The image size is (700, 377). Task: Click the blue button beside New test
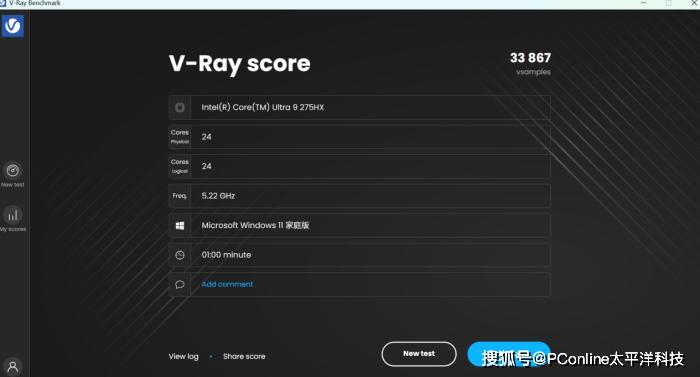pyautogui.click(x=509, y=354)
